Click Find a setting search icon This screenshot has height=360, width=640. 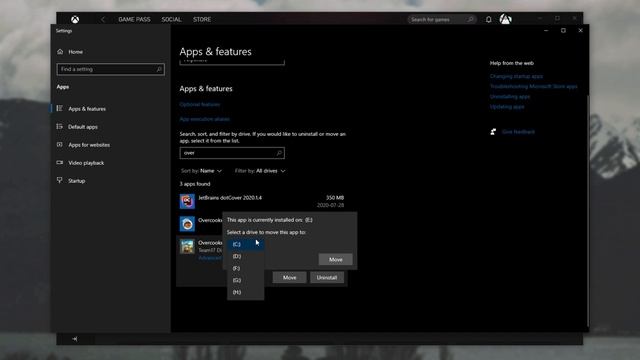[159, 69]
